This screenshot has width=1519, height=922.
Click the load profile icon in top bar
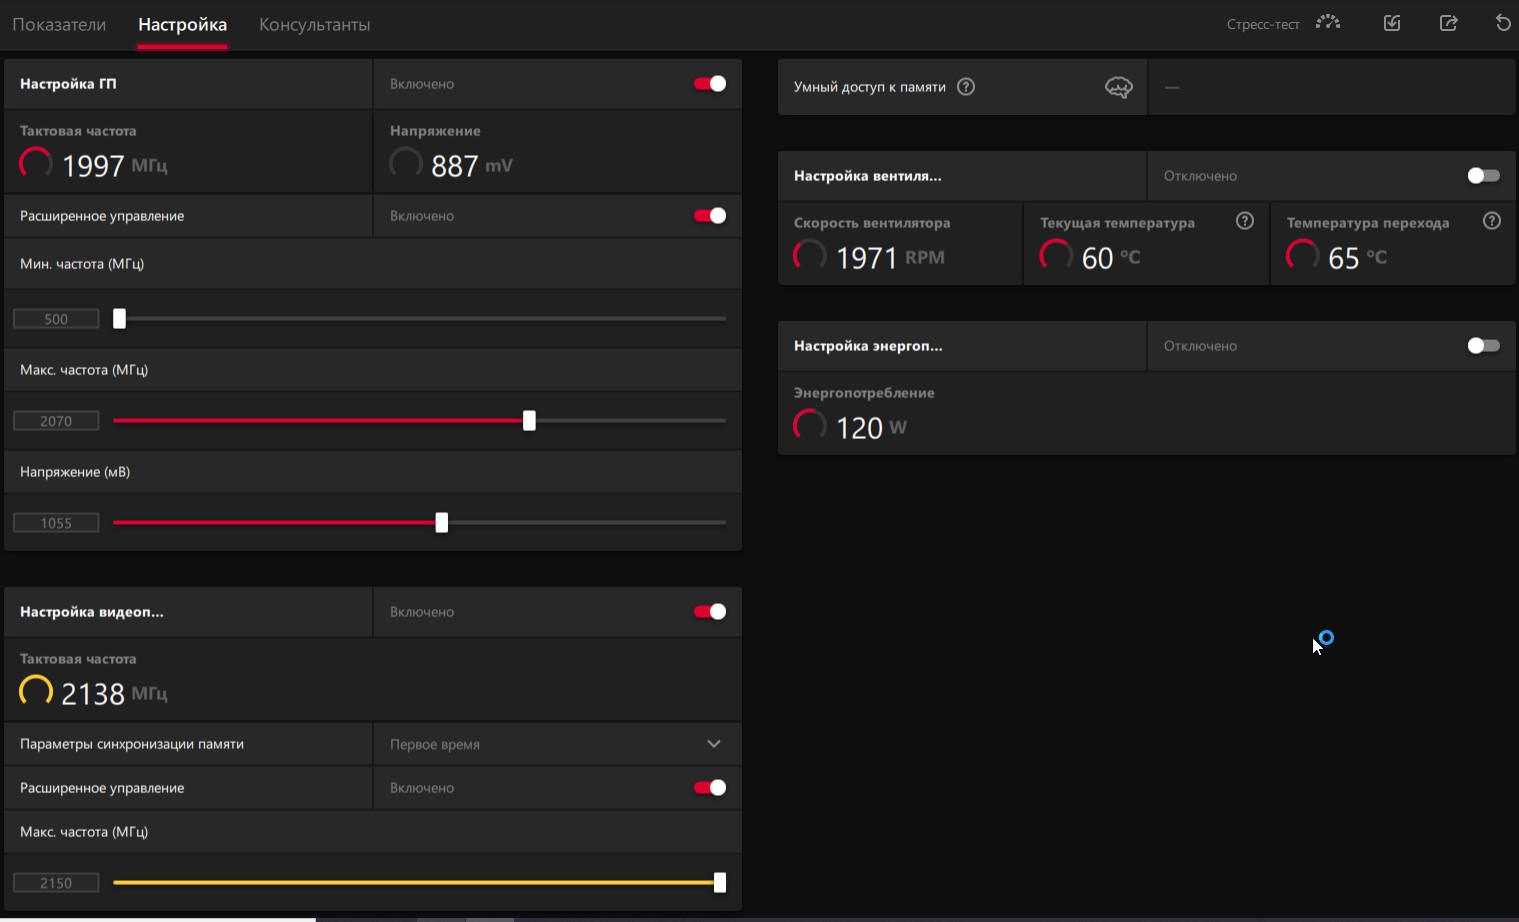pyautogui.click(x=1392, y=23)
